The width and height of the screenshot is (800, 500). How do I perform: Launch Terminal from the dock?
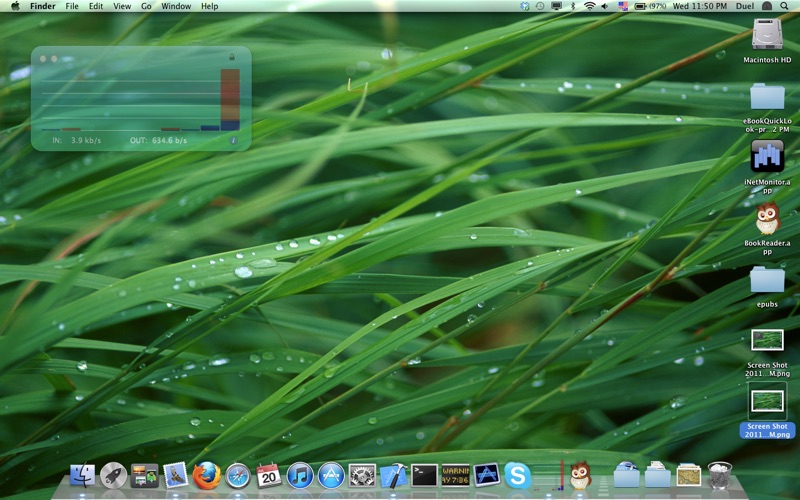[424, 475]
